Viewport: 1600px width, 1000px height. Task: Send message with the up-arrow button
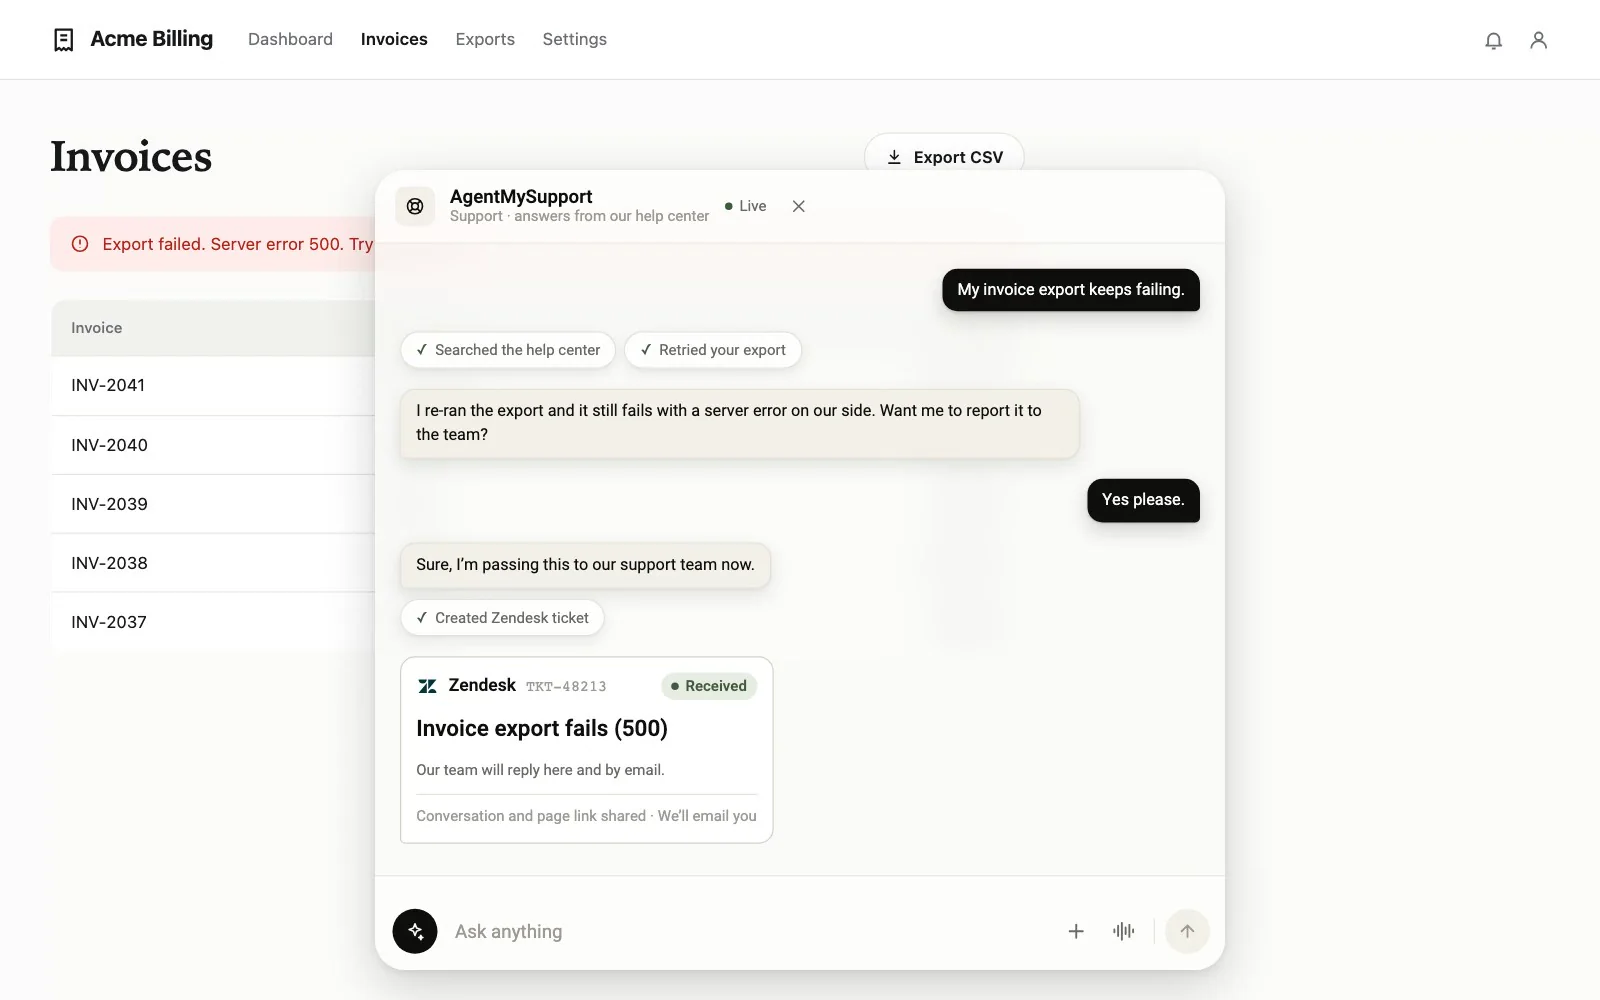(x=1187, y=931)
